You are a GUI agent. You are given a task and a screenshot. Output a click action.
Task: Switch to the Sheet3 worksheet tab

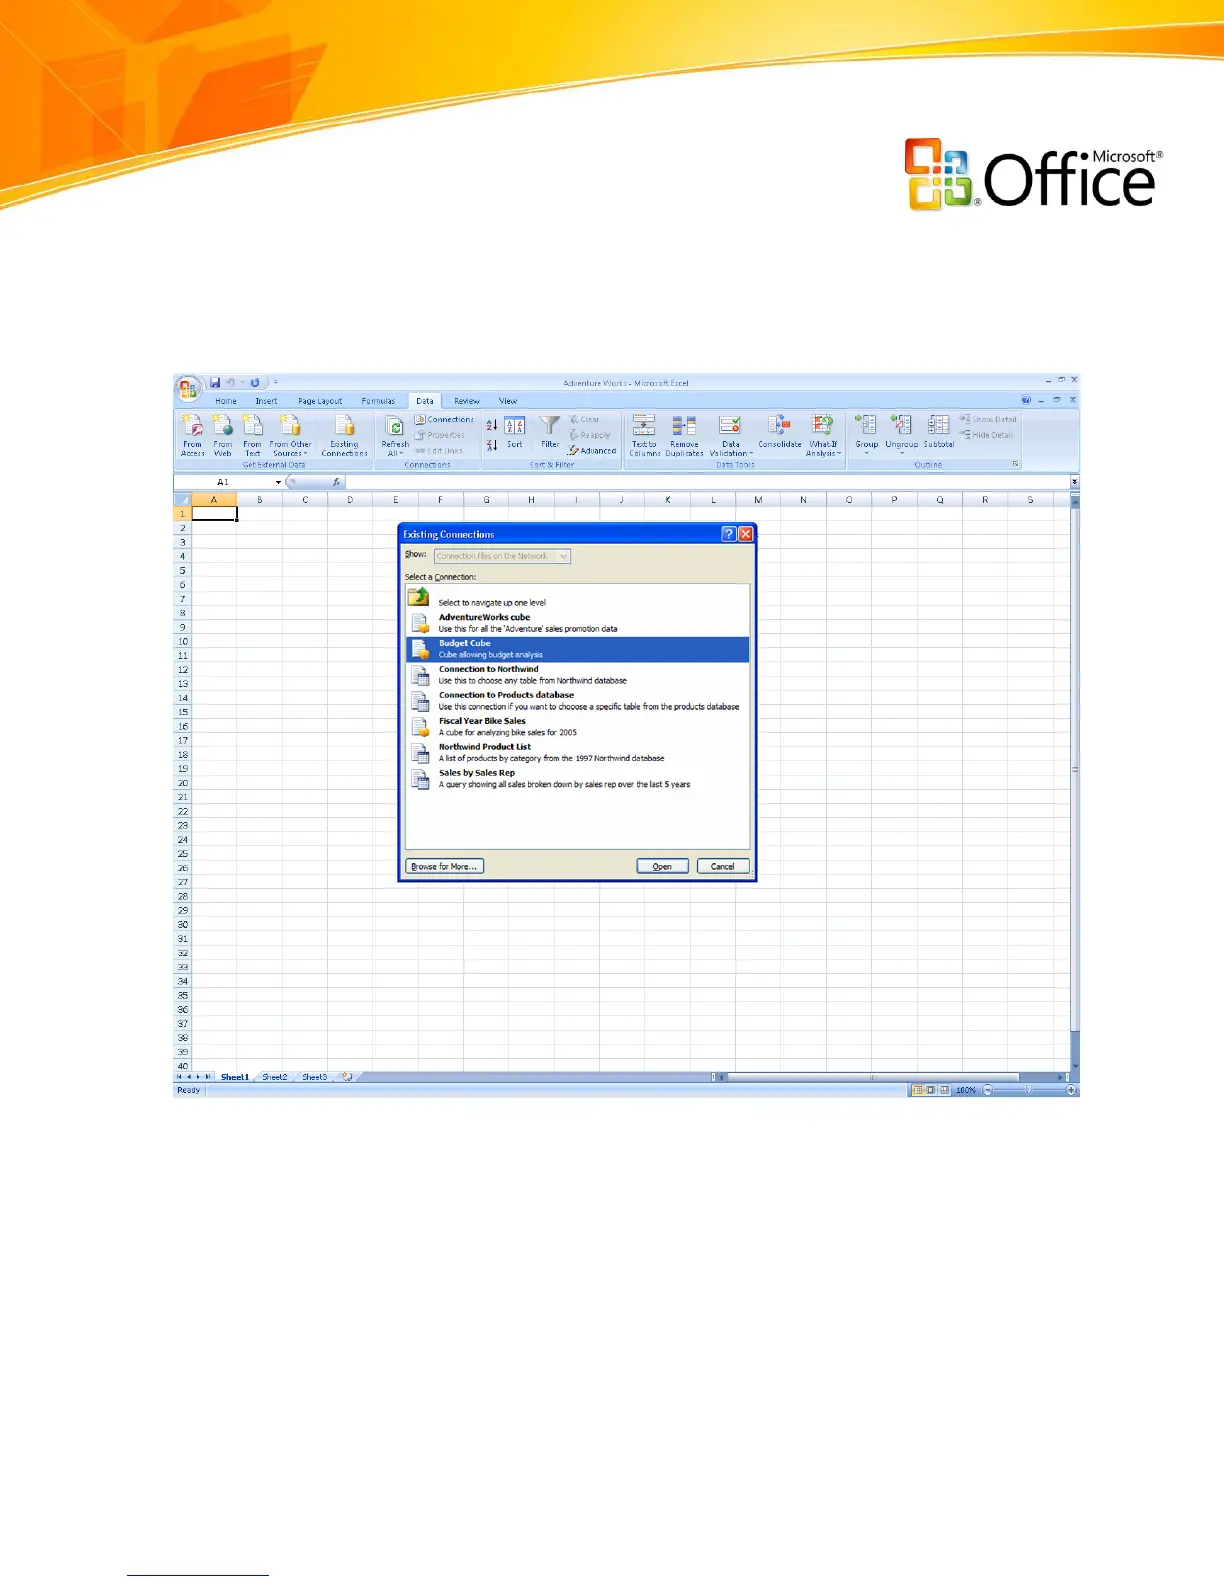click(315, 1077)
